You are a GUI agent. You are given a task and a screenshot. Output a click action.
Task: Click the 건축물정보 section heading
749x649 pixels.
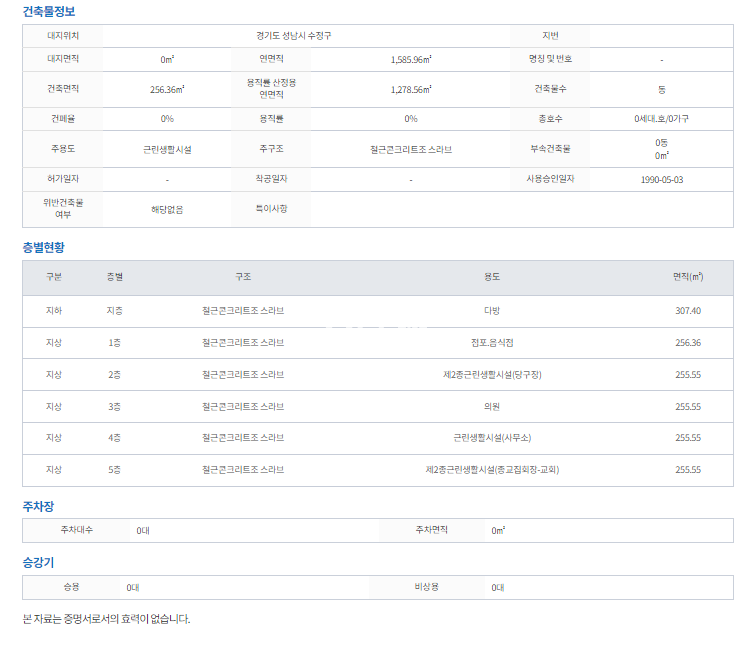point(48,12)
